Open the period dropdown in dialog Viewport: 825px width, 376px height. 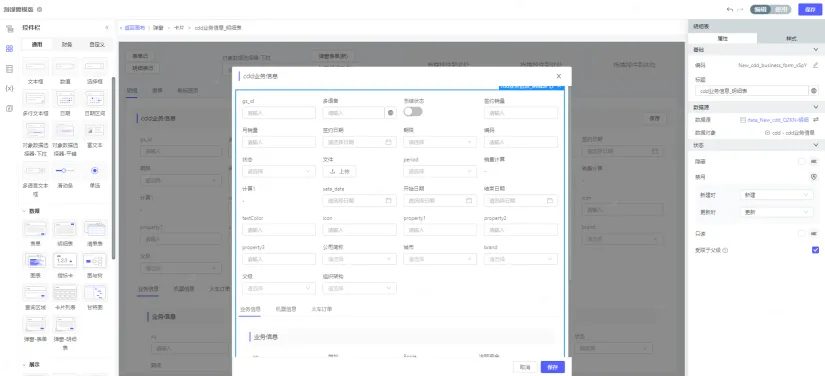(440, 171)
